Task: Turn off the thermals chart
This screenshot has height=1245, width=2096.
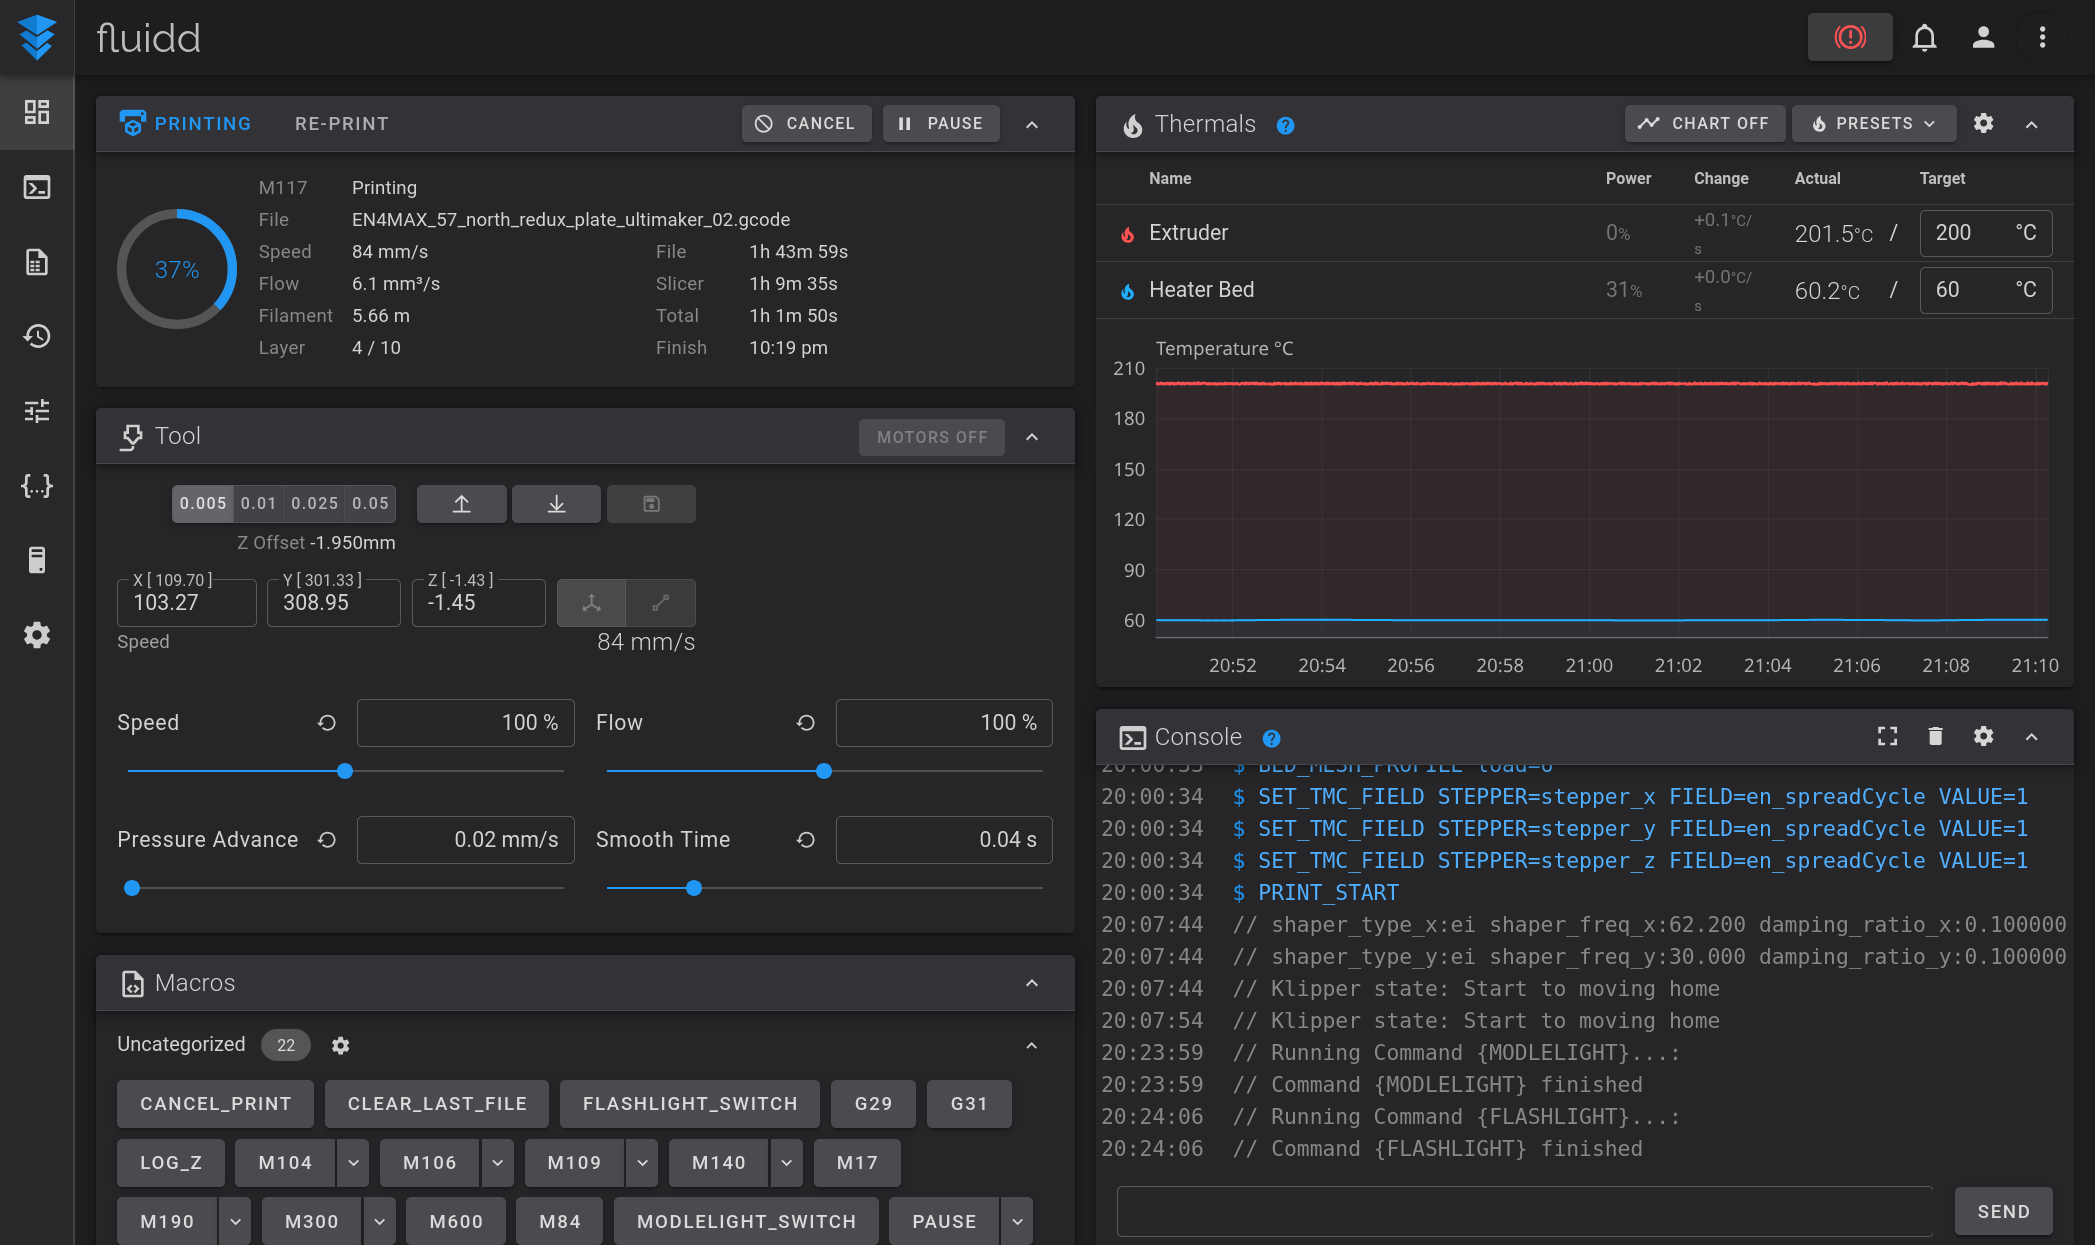Action: pyautogui.click(x=1704, y=123)
